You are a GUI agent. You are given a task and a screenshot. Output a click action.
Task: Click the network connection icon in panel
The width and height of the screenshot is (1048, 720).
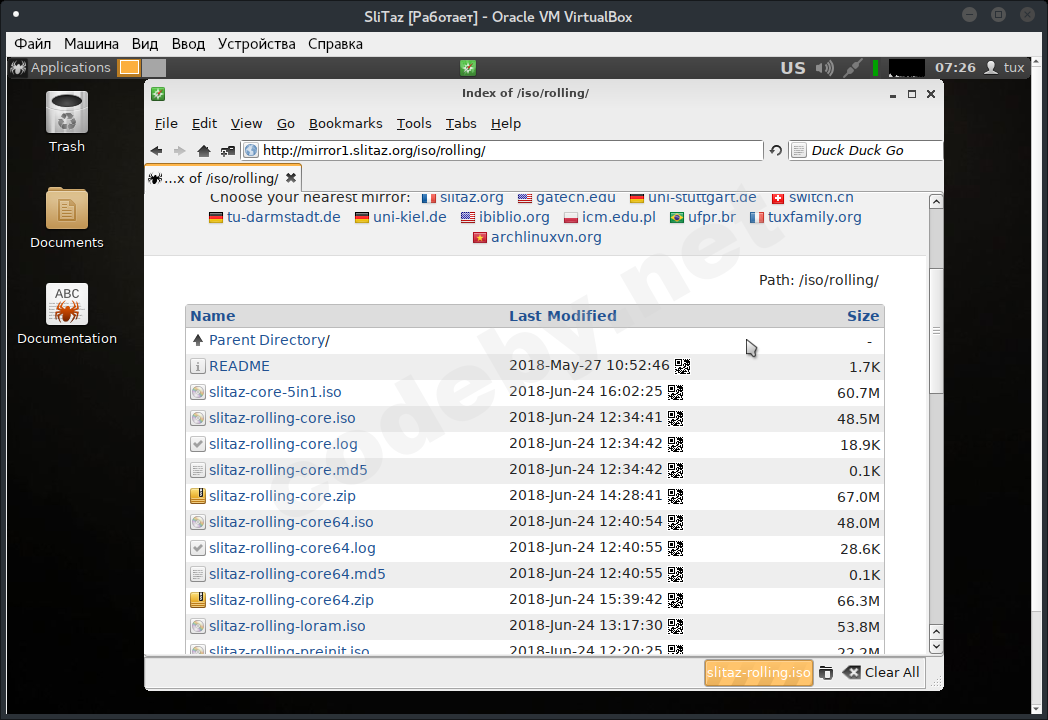pyautogui.click(x=852, y=68)
